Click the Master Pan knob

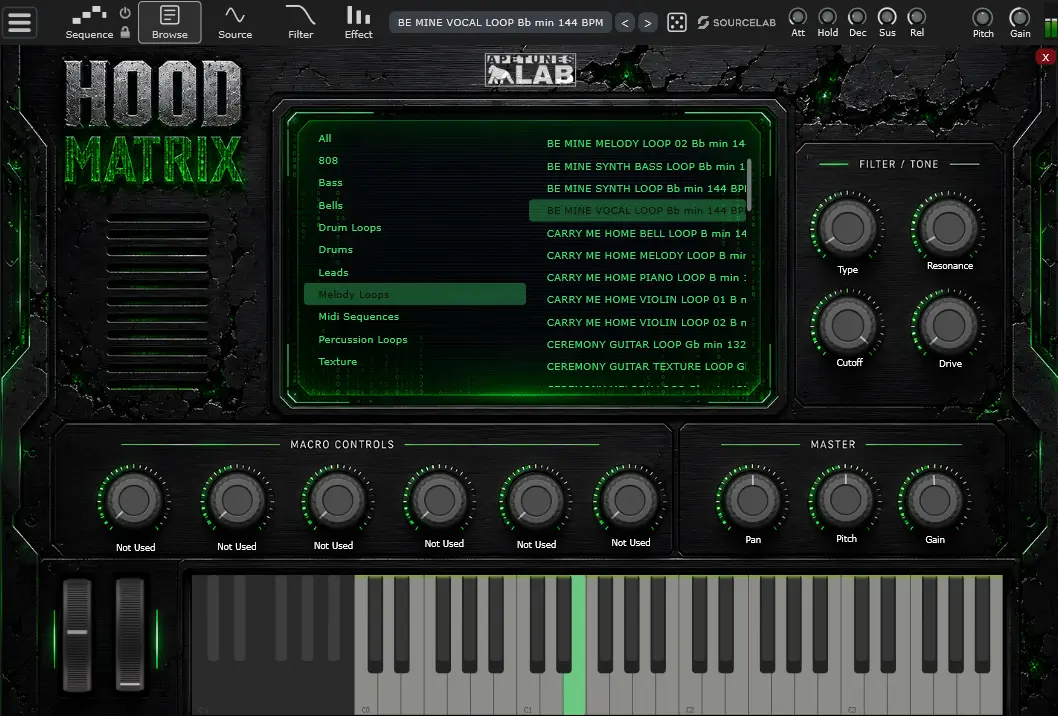click(x=752, y=500)
